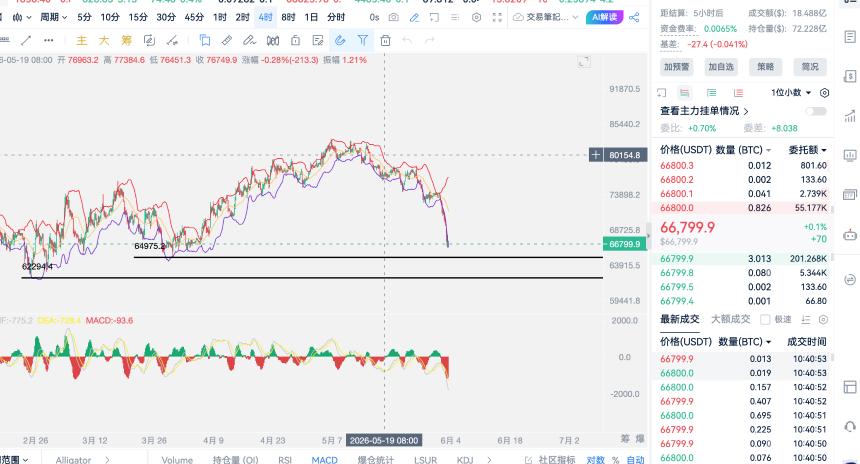Select sell-only red order book view
860x464 pixels.
738,93
